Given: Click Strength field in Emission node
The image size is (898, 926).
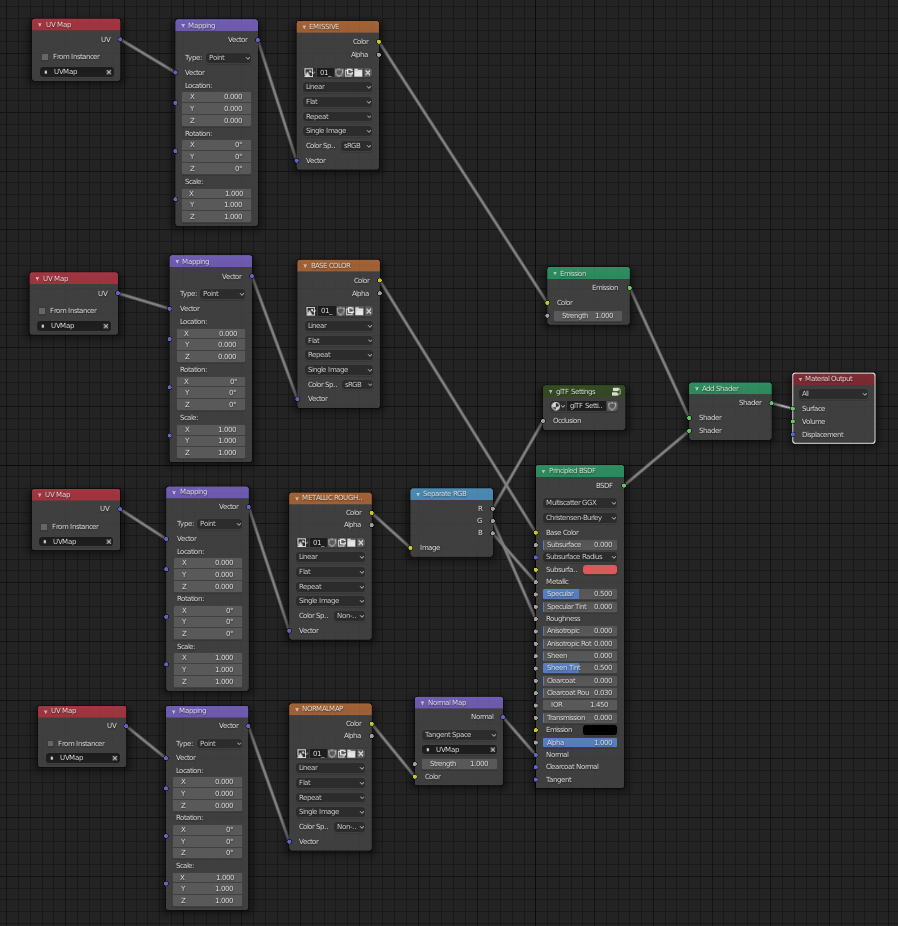Looking at the screenshot, I should click(x=587, y=316).
